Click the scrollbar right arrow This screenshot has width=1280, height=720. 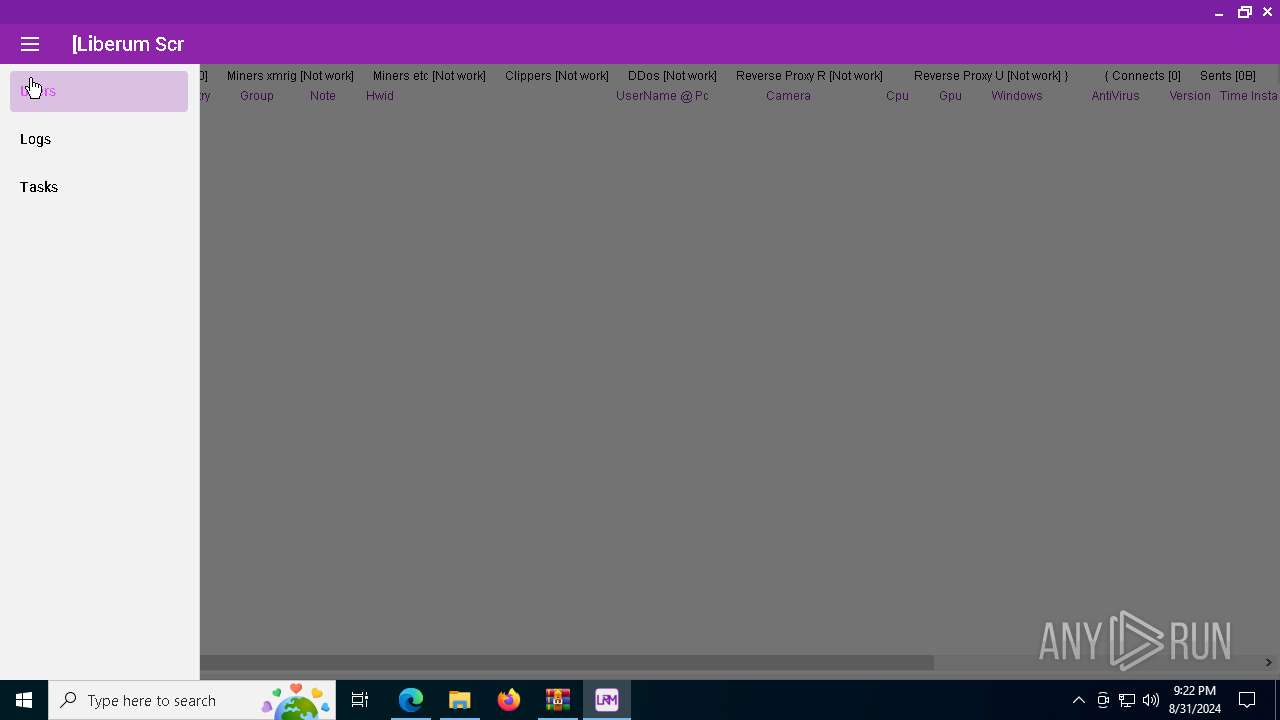click(x=1268, y=662)
